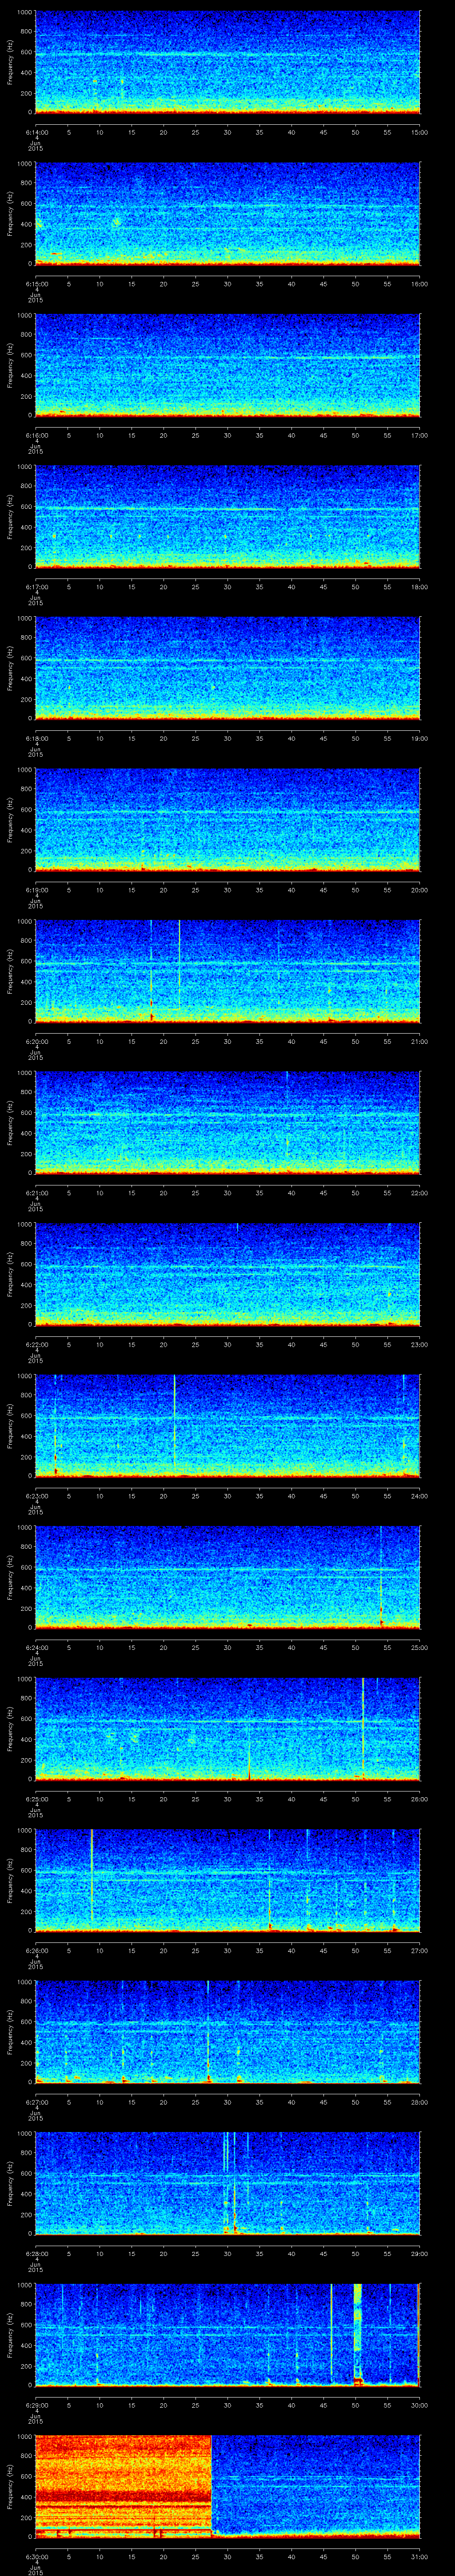This screenshot has height=2576, width=455.
Task: Open the spectrogram panel starting at 6:24:00
Action: (227, 1577)
